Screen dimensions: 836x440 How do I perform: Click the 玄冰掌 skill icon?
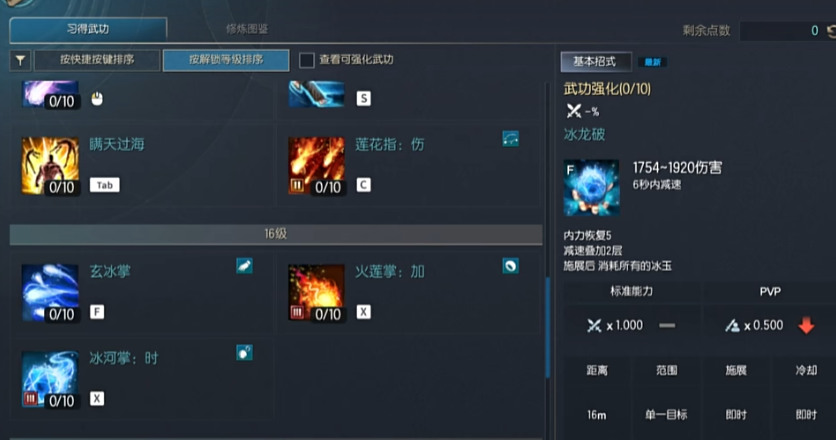[50, 292]
